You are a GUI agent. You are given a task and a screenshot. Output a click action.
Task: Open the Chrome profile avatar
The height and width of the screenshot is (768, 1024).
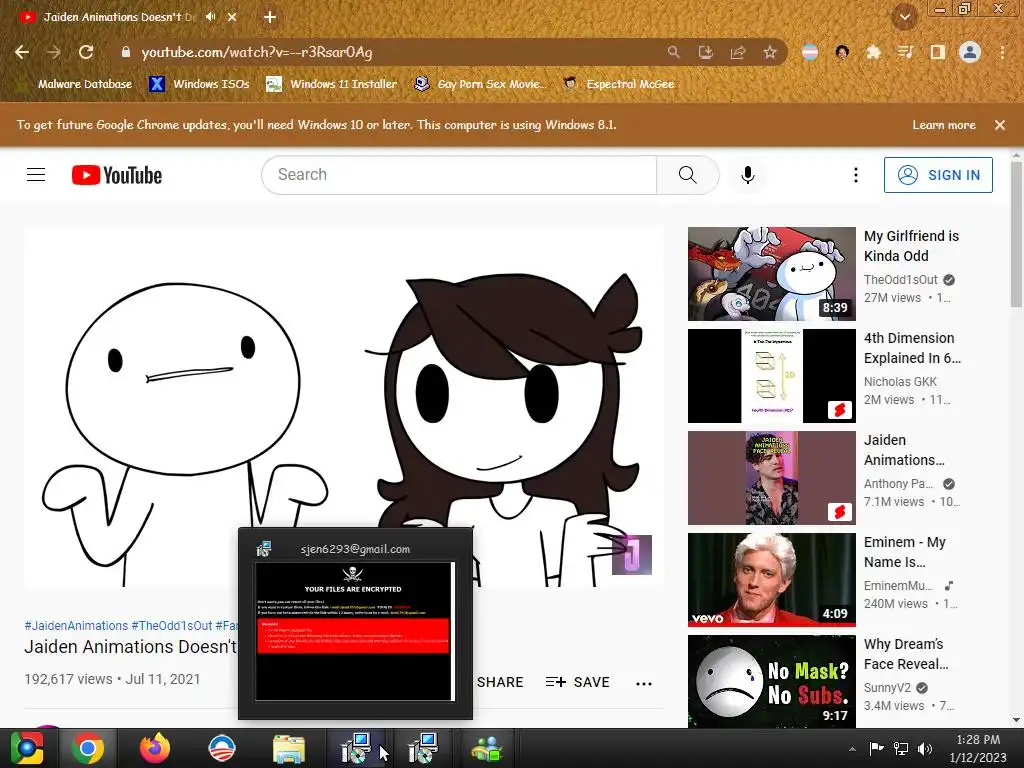coord(970,52)
